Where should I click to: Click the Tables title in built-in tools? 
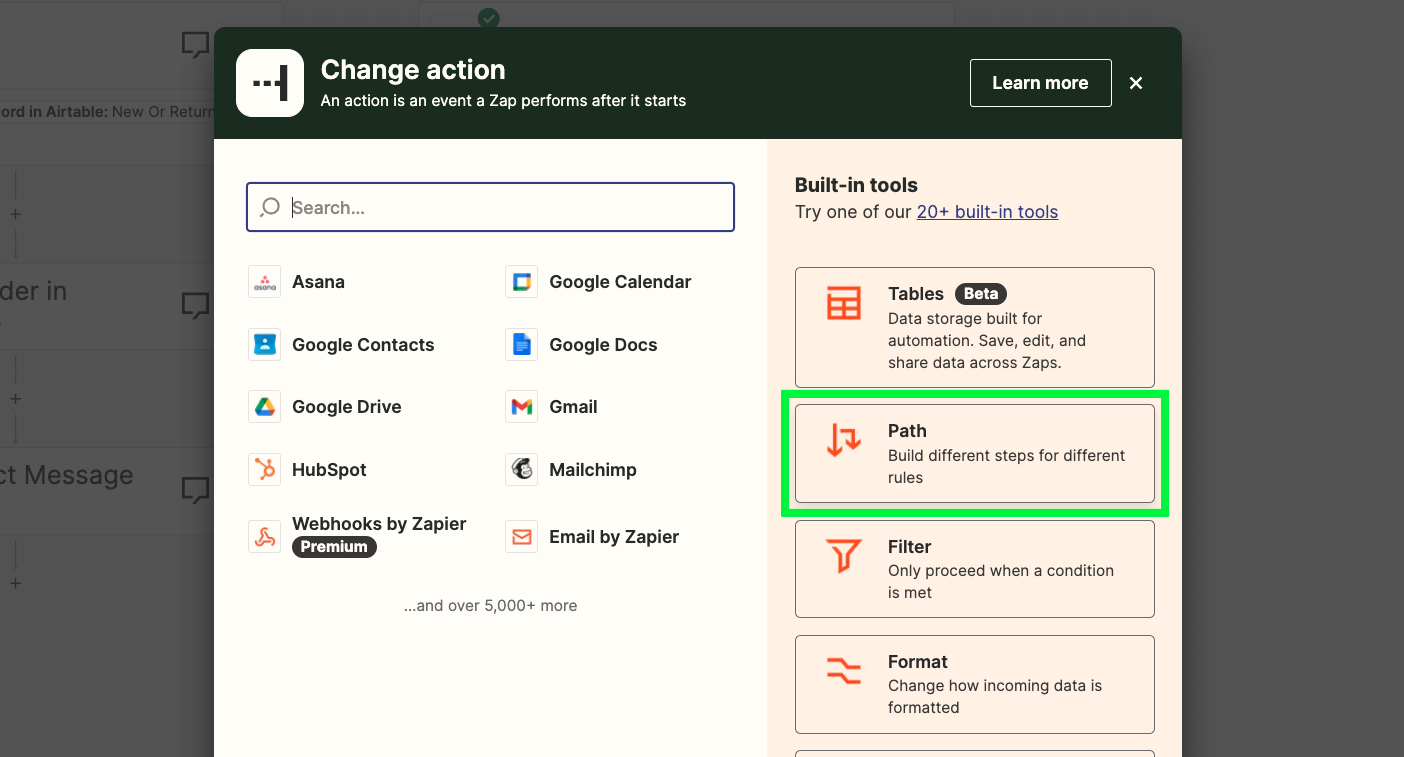point(916,294)
